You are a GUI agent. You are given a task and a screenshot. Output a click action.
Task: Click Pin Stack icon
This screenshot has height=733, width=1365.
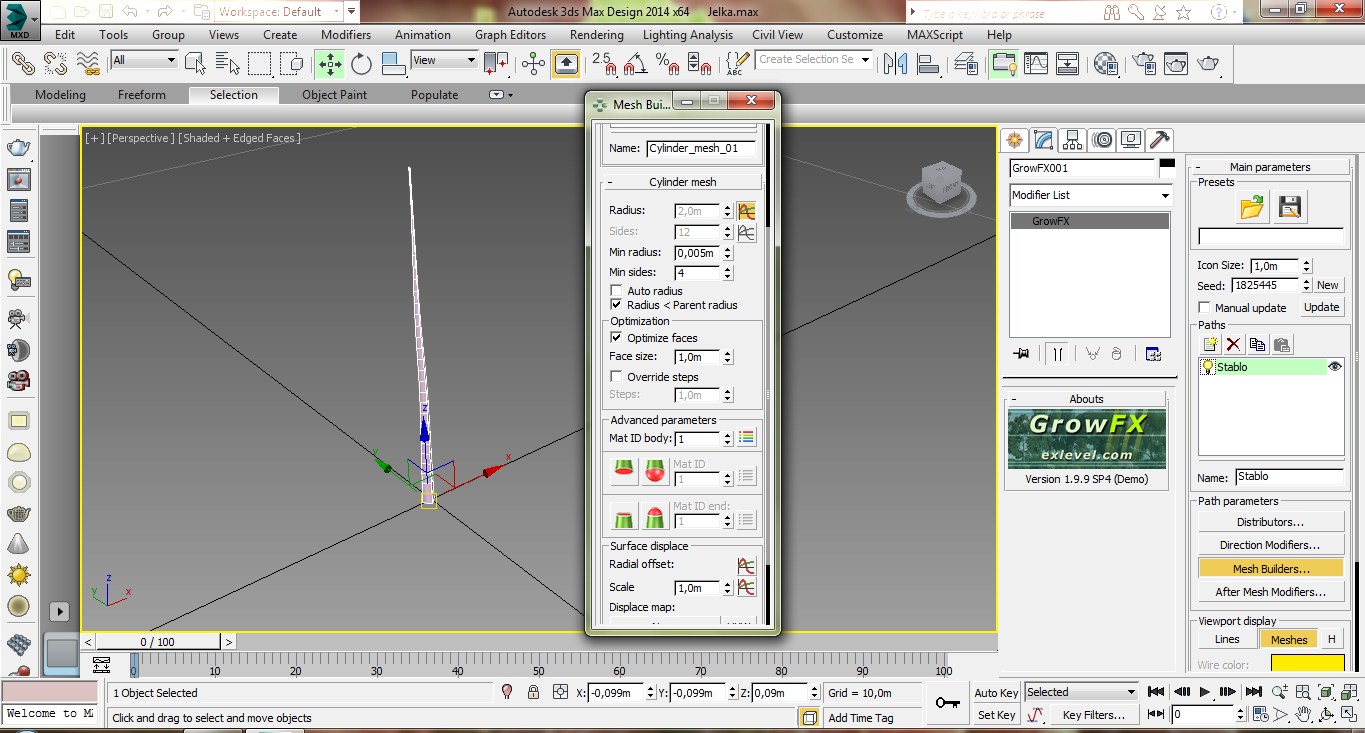[x=1021, y=354]
